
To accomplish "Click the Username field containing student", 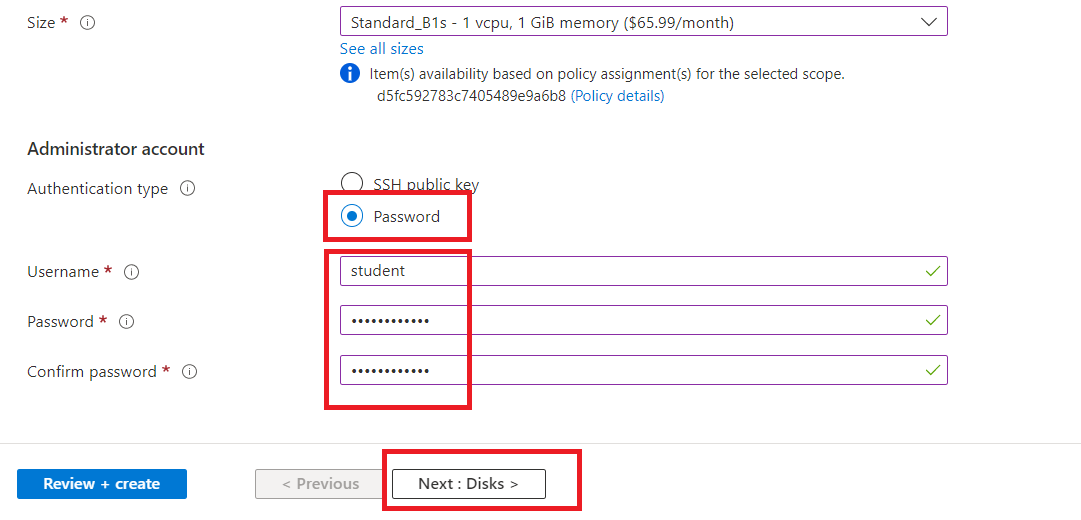I will coord(630,271).
